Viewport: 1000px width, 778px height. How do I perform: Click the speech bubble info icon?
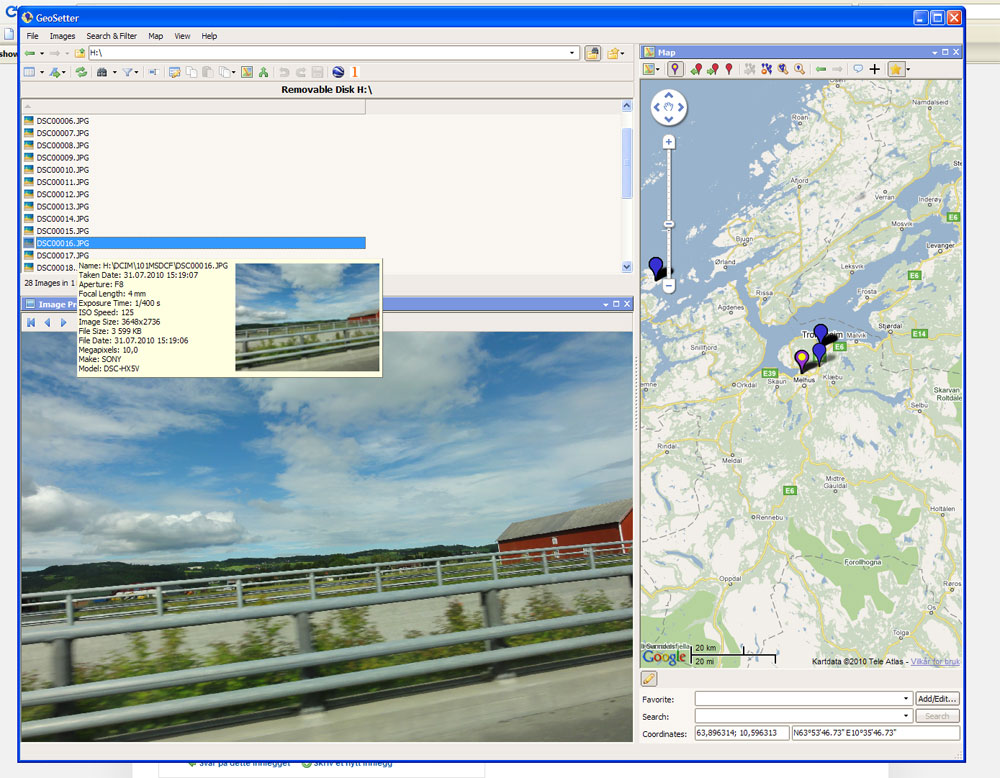point(858,69)
